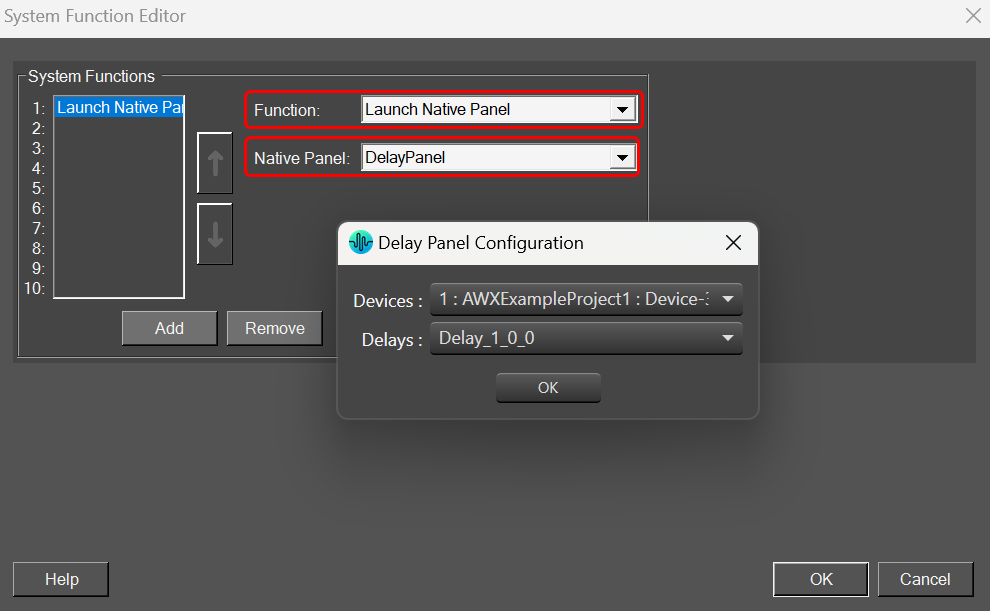This screenshot has width=990, height=611.
Task: Cancel the System Function Editor
Action: click(x=925, y=579)
